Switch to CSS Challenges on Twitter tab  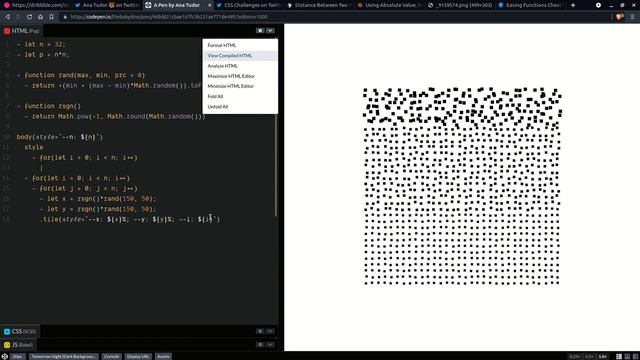point(248,5)
